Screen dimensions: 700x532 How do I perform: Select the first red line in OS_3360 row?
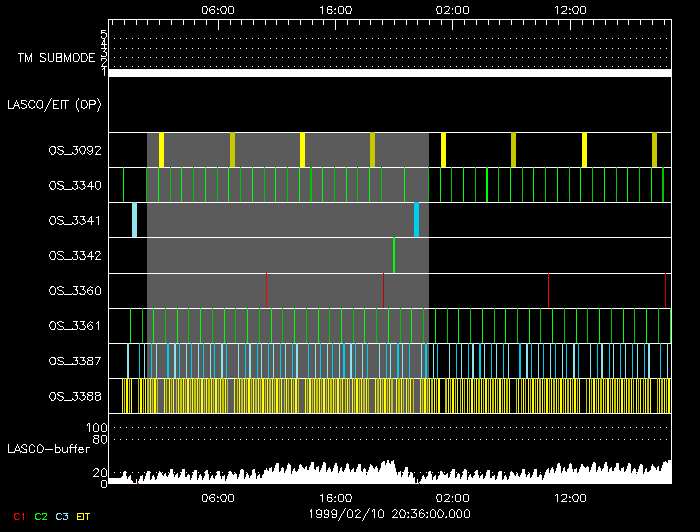(267, 291)
